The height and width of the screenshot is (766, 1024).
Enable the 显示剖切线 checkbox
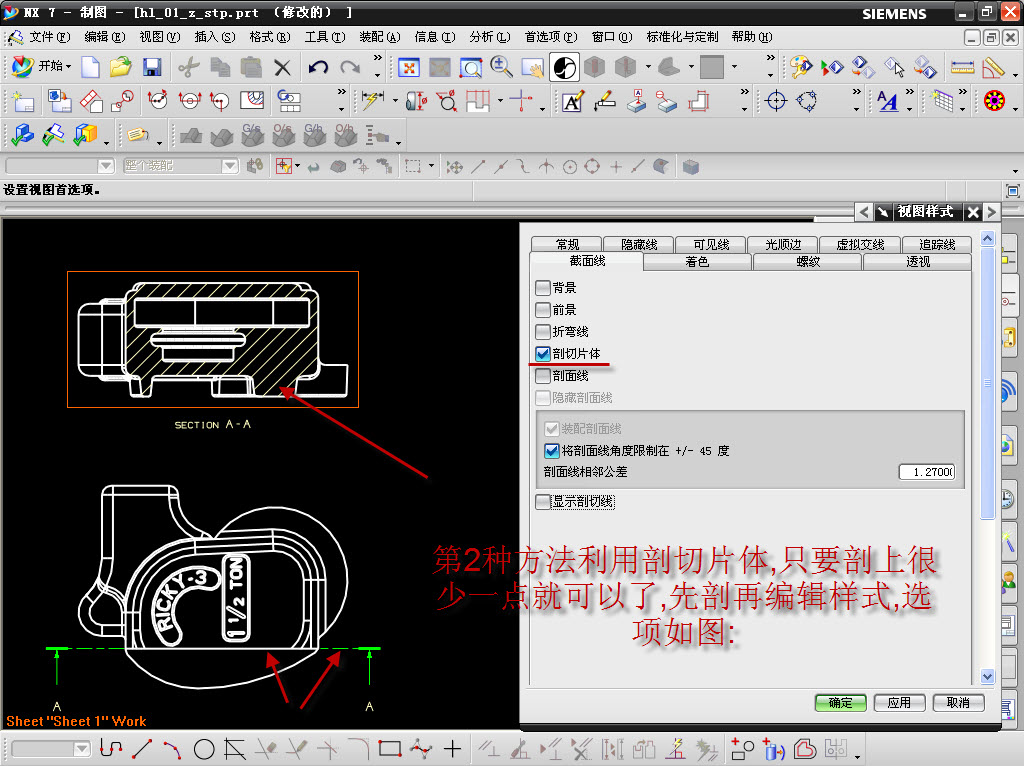click(542, 502)
